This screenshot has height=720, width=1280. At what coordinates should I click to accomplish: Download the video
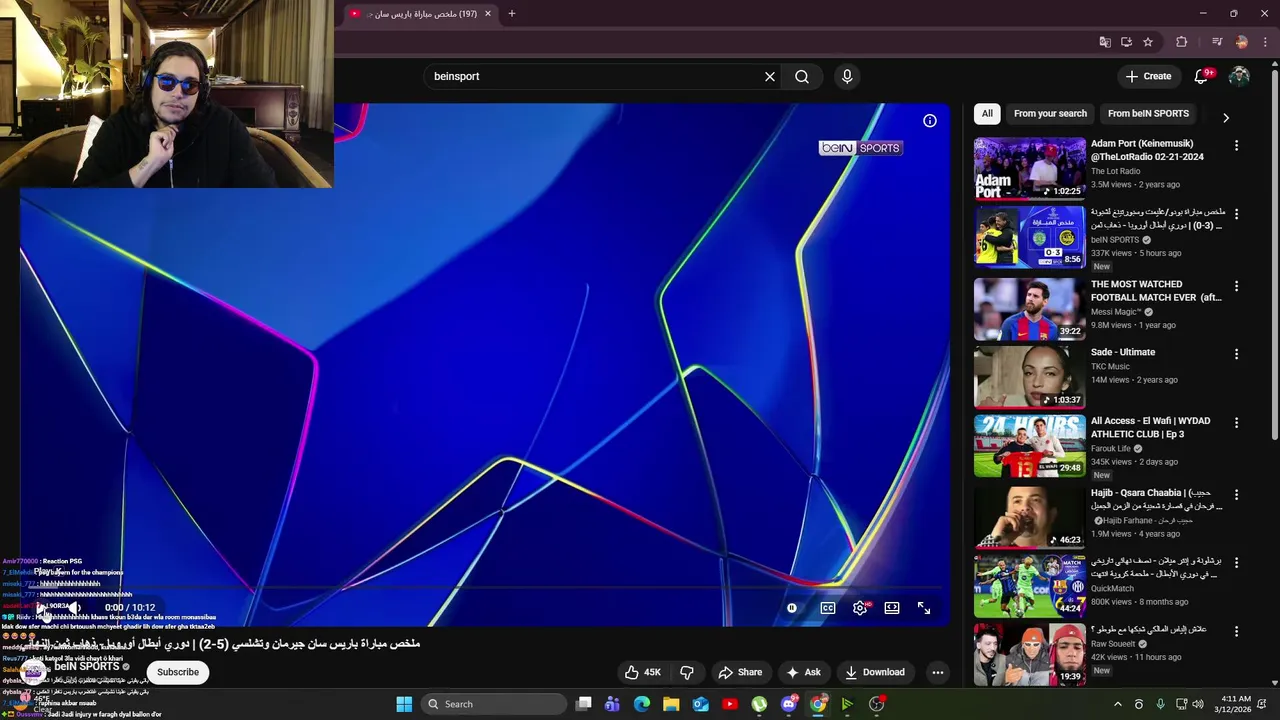point(874,672)
